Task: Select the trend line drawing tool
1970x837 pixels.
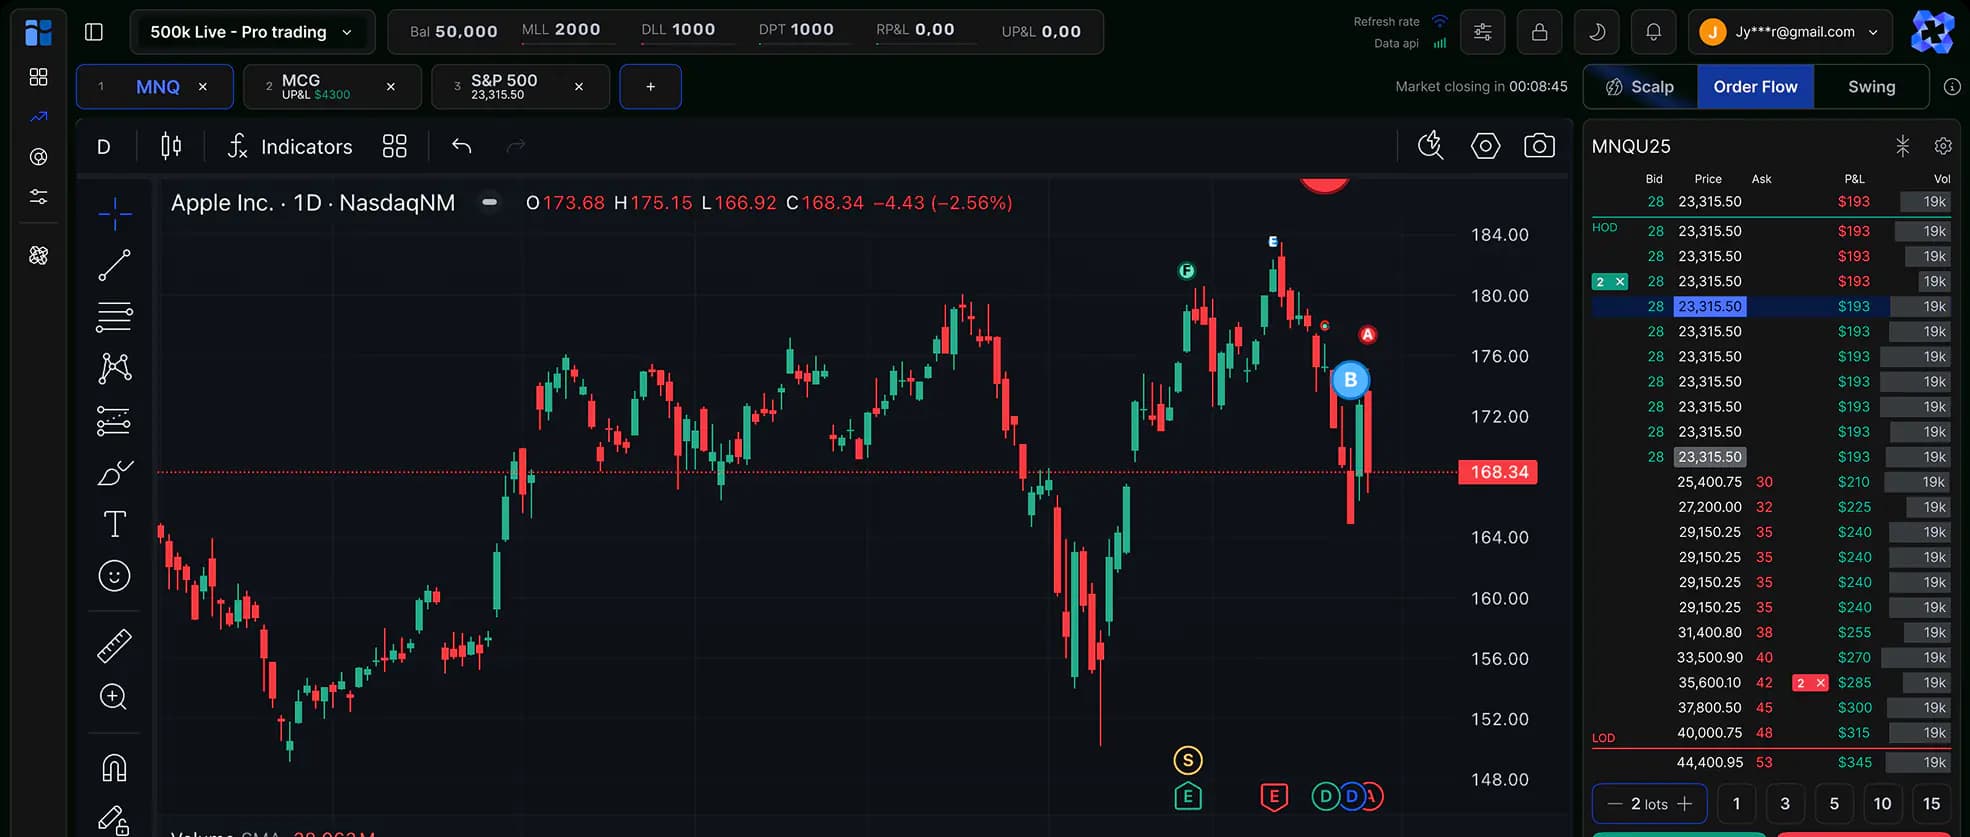Action: (x=114, y=265)
